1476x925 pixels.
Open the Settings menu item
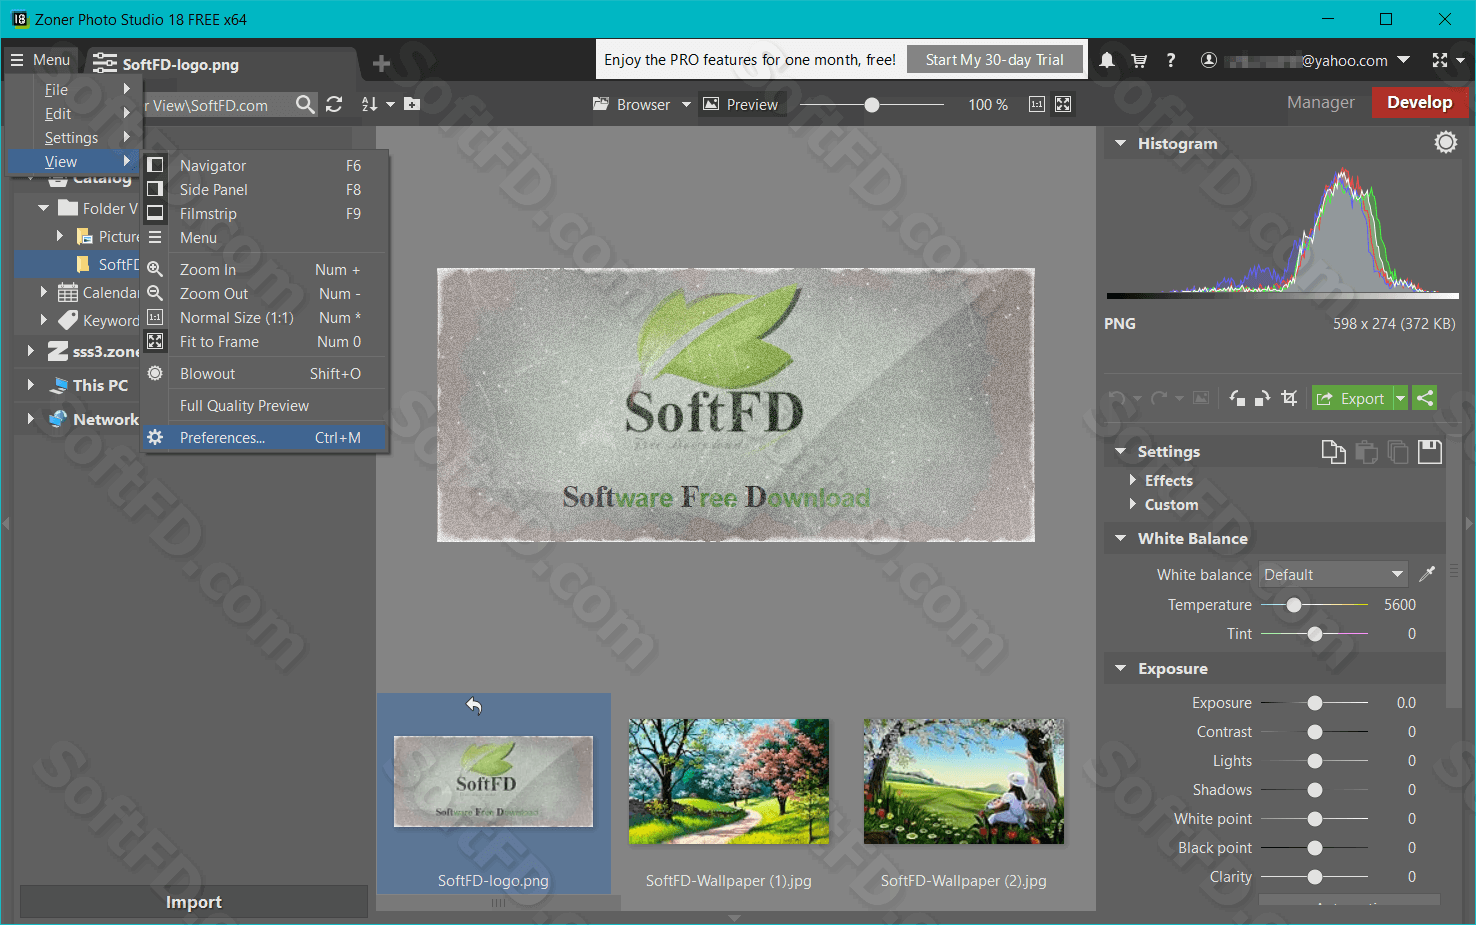tap(74, 138)
